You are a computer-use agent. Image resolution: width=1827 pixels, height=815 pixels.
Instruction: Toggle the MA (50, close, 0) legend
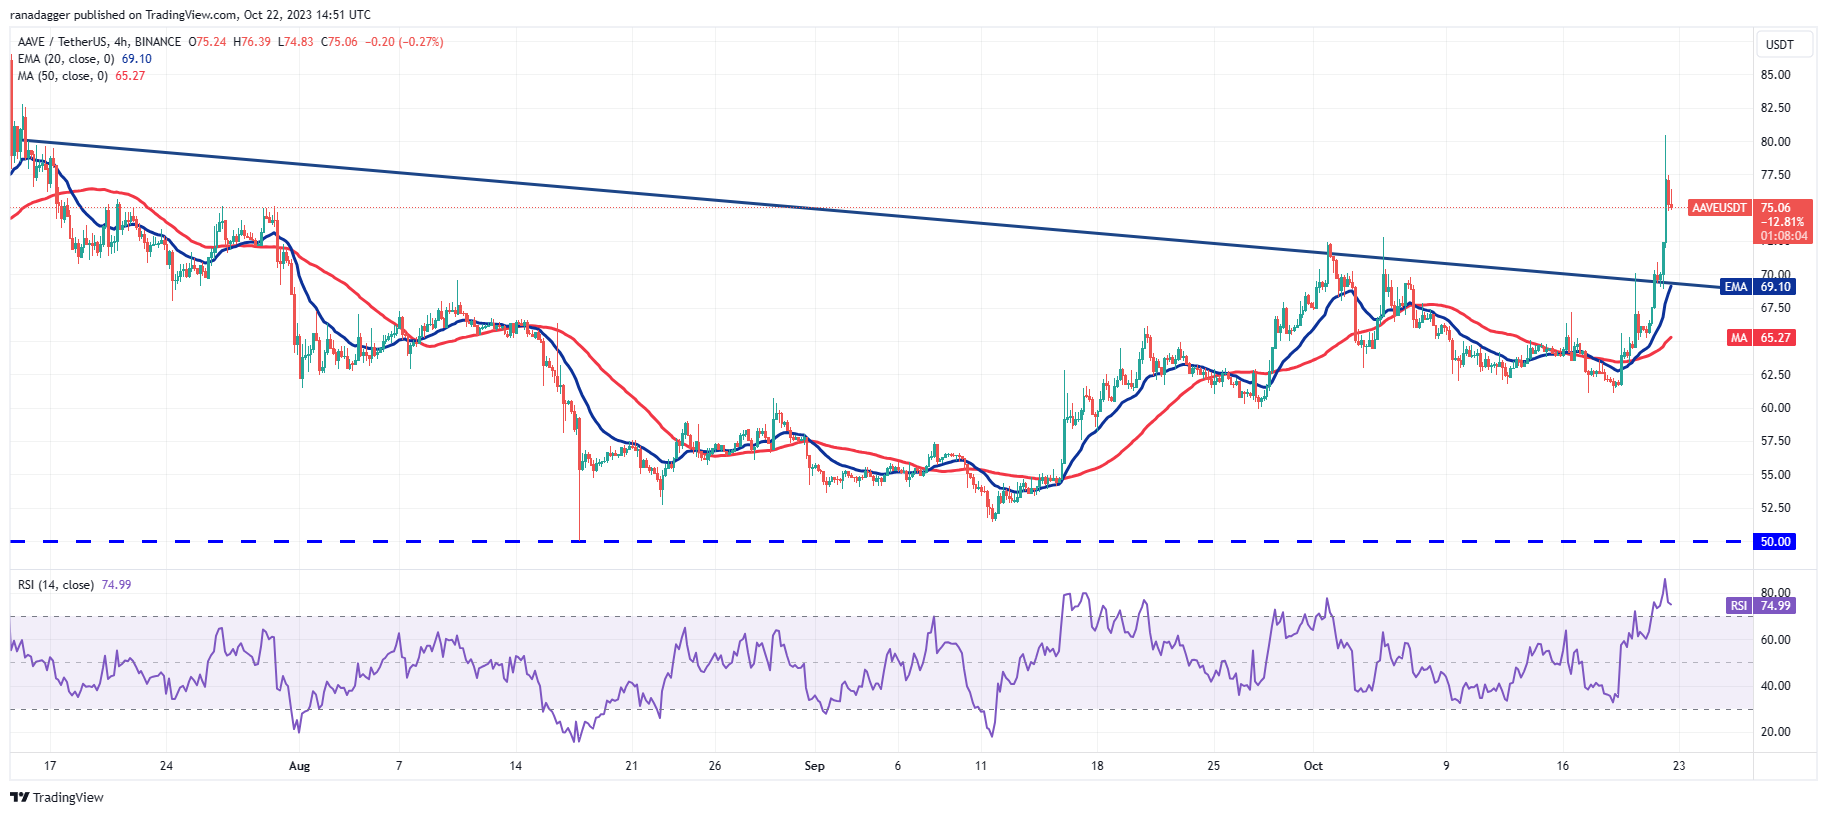[x=63, y=76]
